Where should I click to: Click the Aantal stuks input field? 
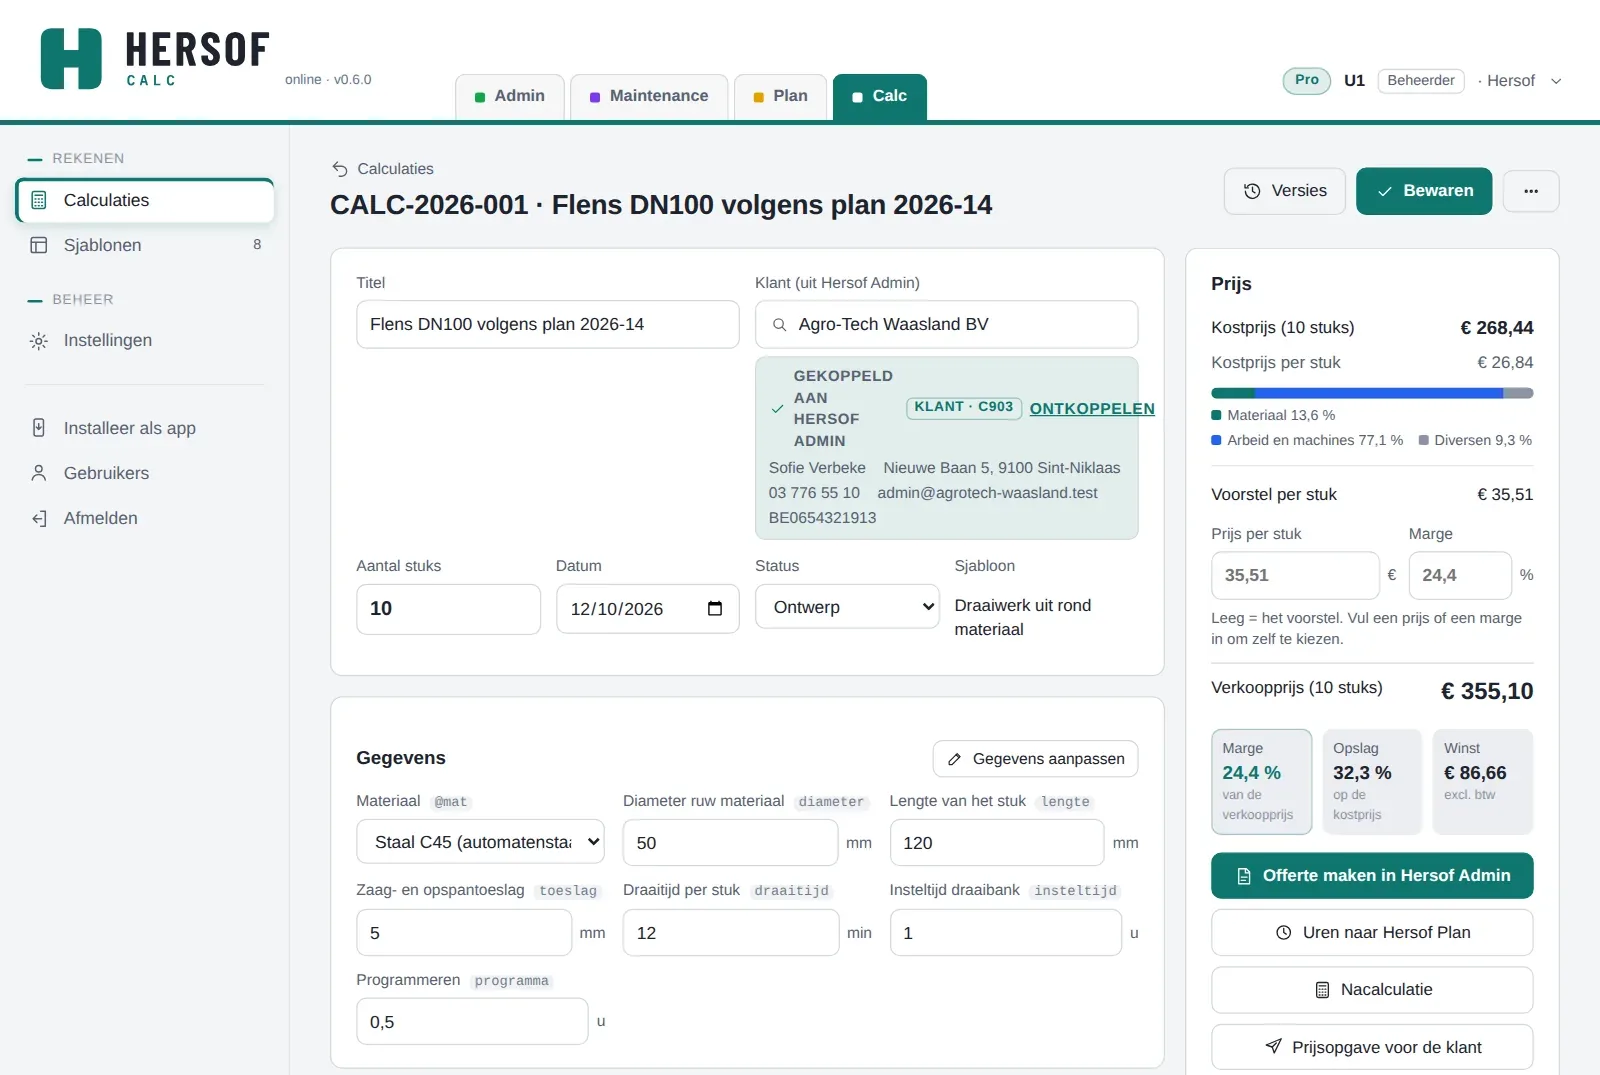tap(449, 609)
